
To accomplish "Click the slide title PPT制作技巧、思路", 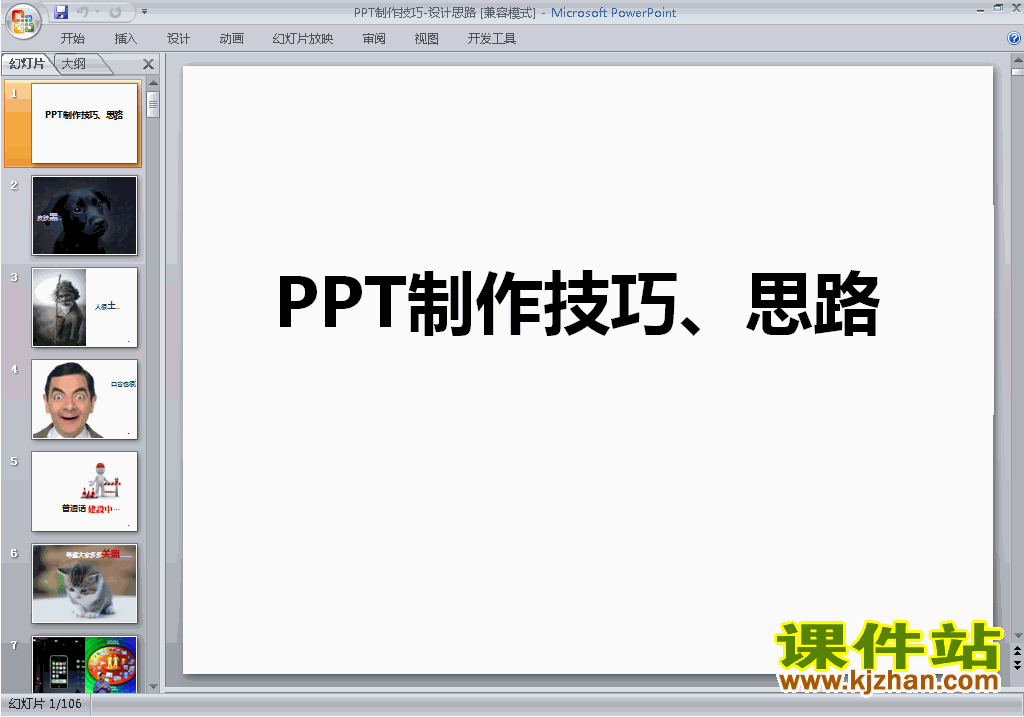I will coord(579,304).
